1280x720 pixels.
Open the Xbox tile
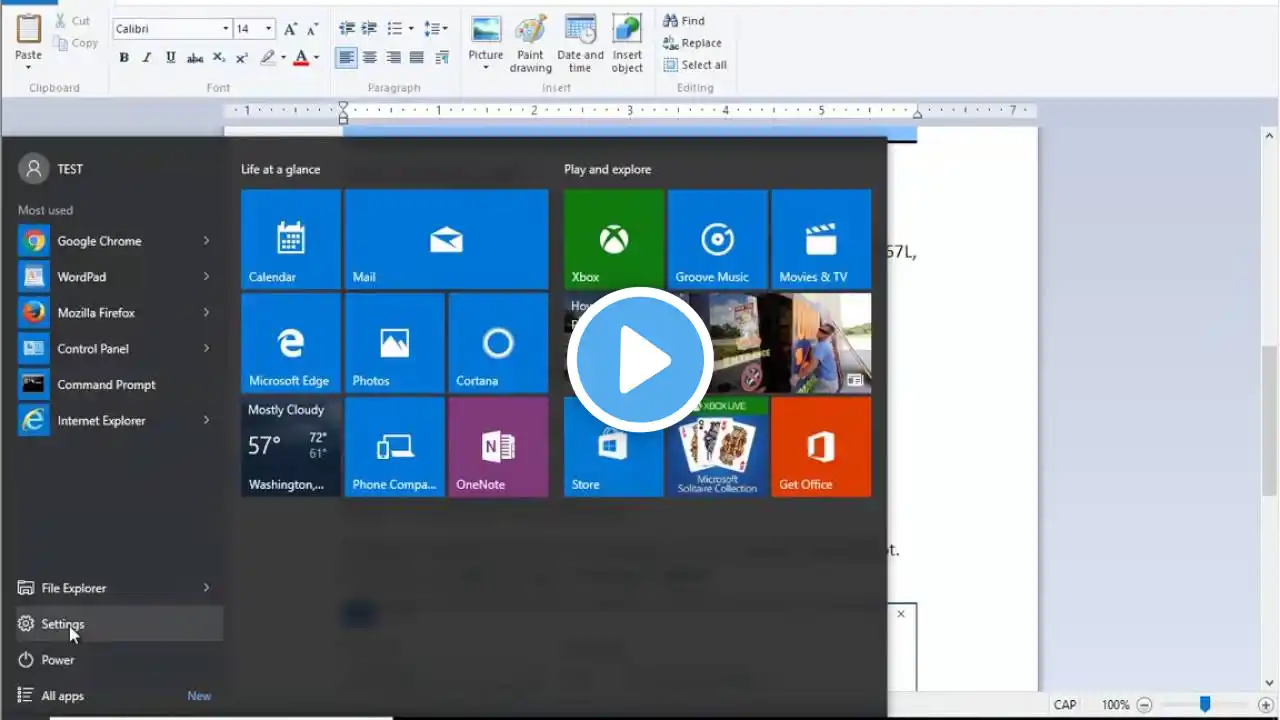point(613,240)
